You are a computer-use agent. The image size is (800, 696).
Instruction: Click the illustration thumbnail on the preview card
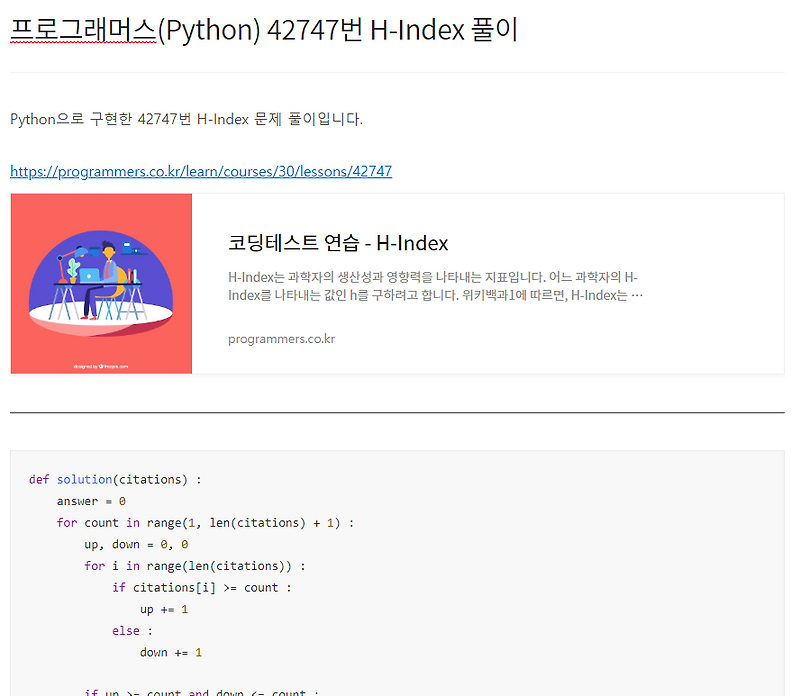click(x=100, y=283)
